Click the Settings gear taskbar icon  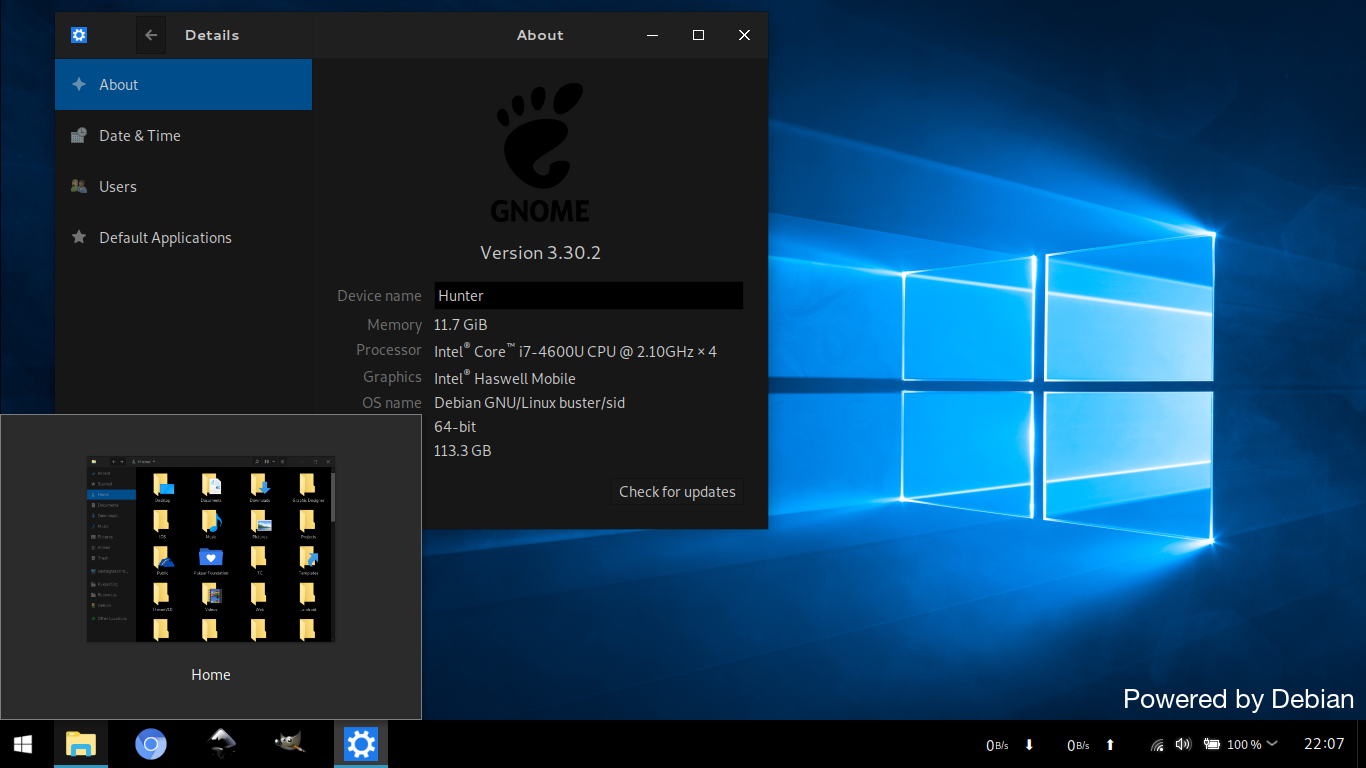(361, 744)
